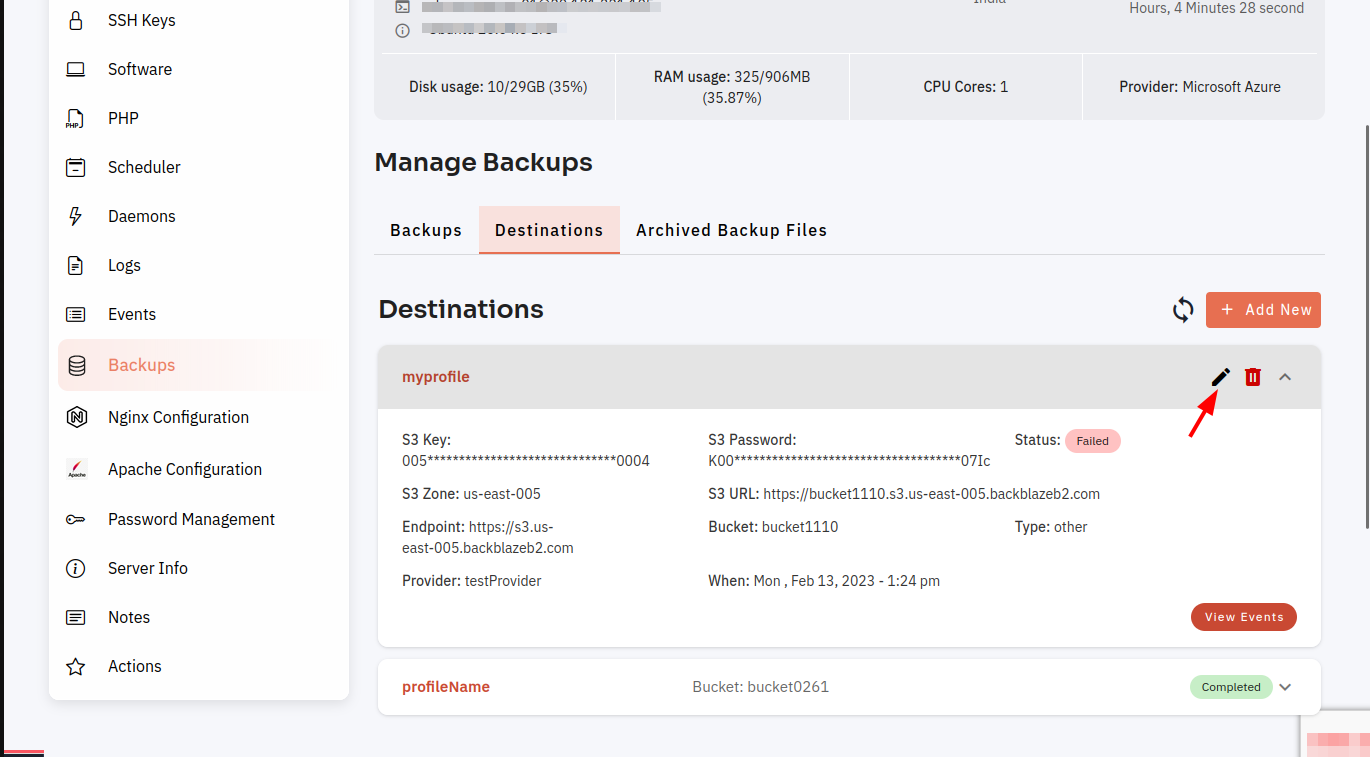Click the Scheduler calendar icon

click(x=76, y=167)
